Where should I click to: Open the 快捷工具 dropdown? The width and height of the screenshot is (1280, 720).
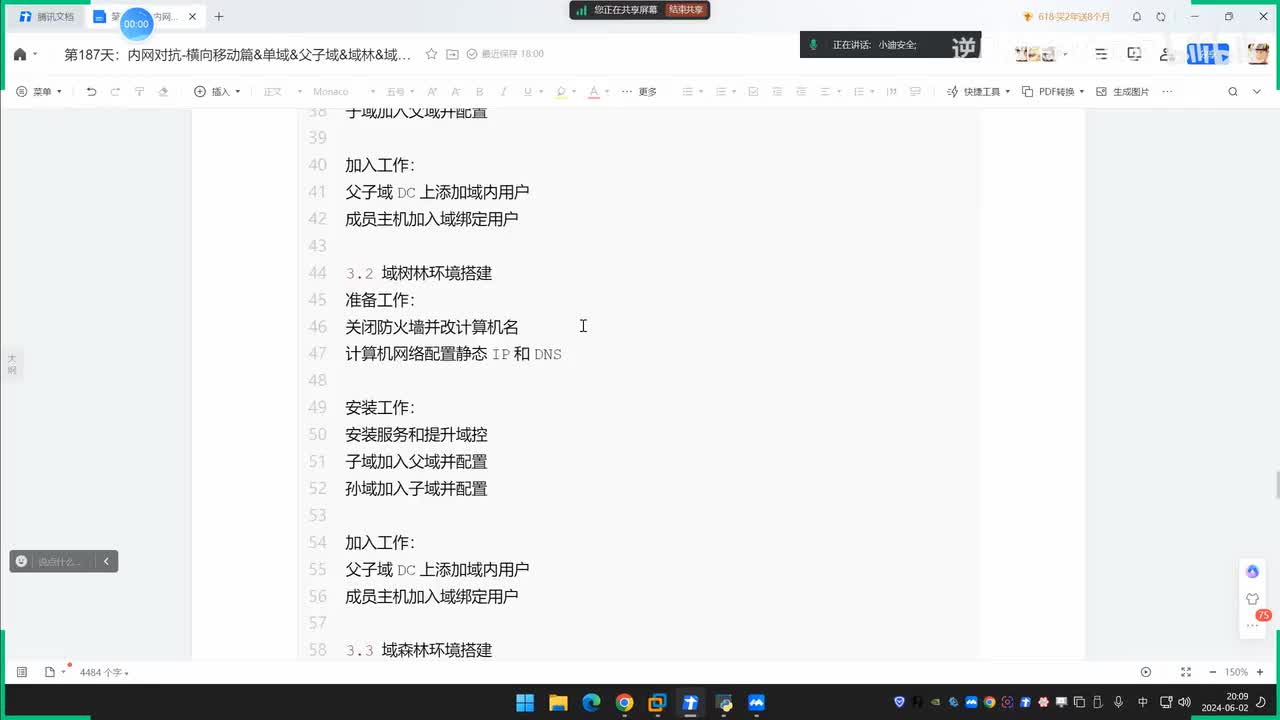coord(979,91)
